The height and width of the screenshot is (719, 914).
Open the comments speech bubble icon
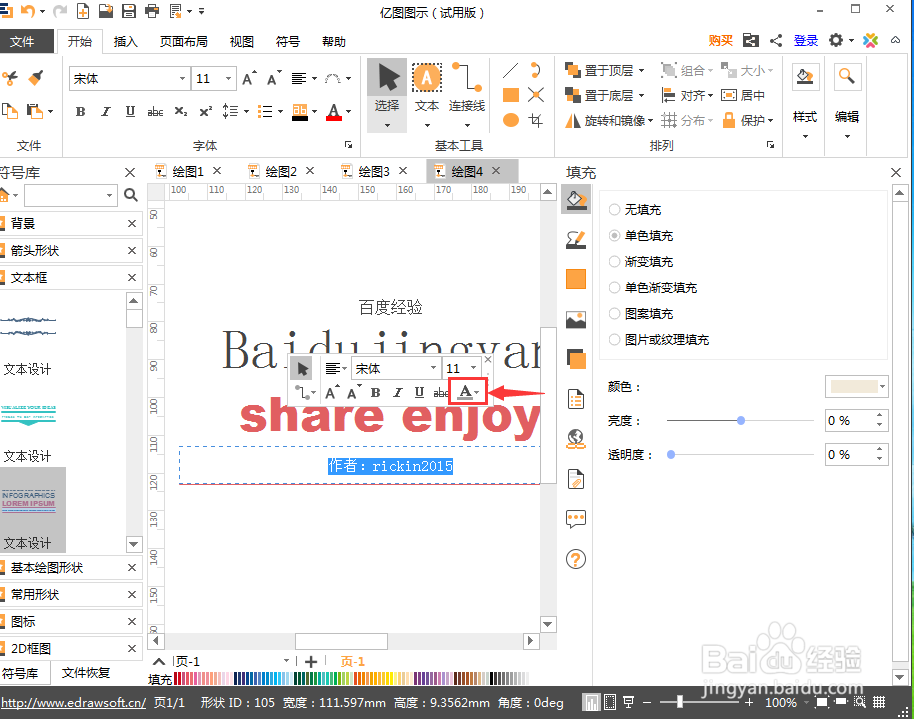coord(576,518)
